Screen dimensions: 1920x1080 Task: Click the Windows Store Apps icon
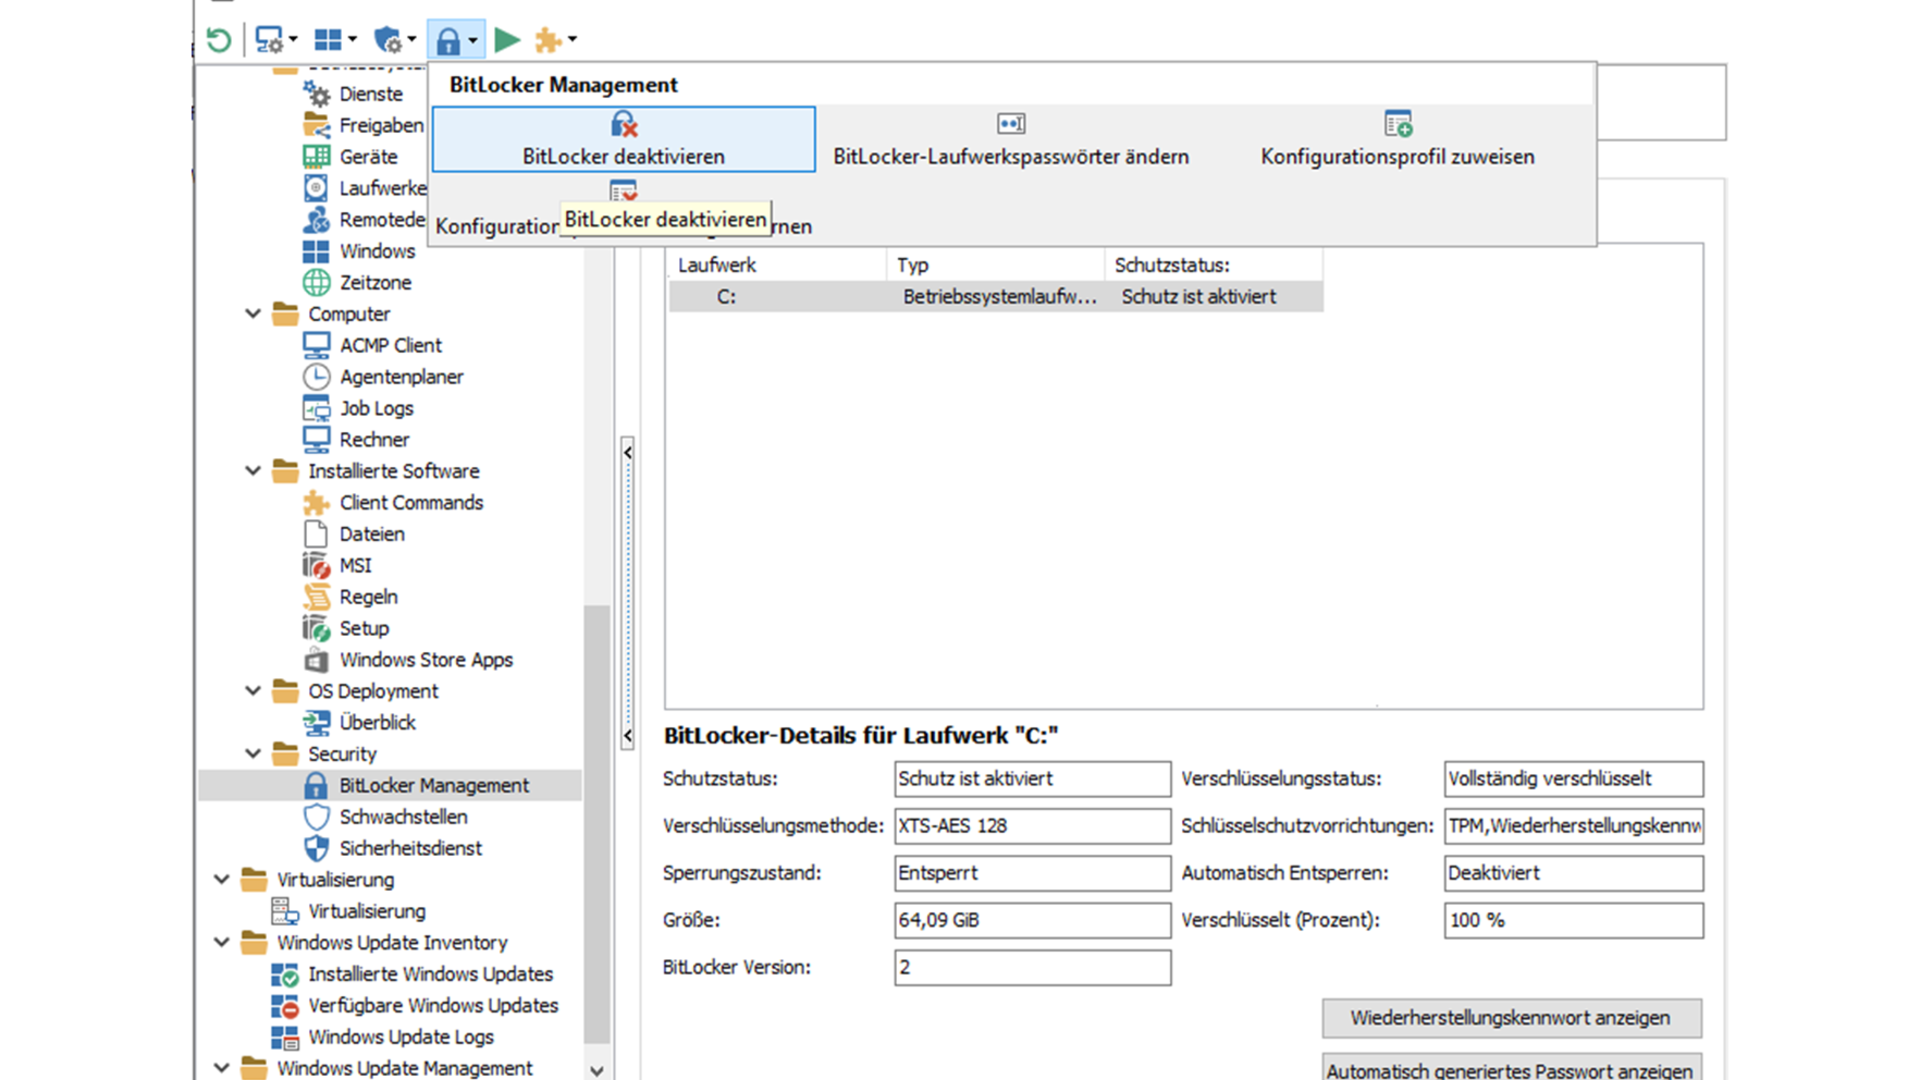[x=316, y=660]
